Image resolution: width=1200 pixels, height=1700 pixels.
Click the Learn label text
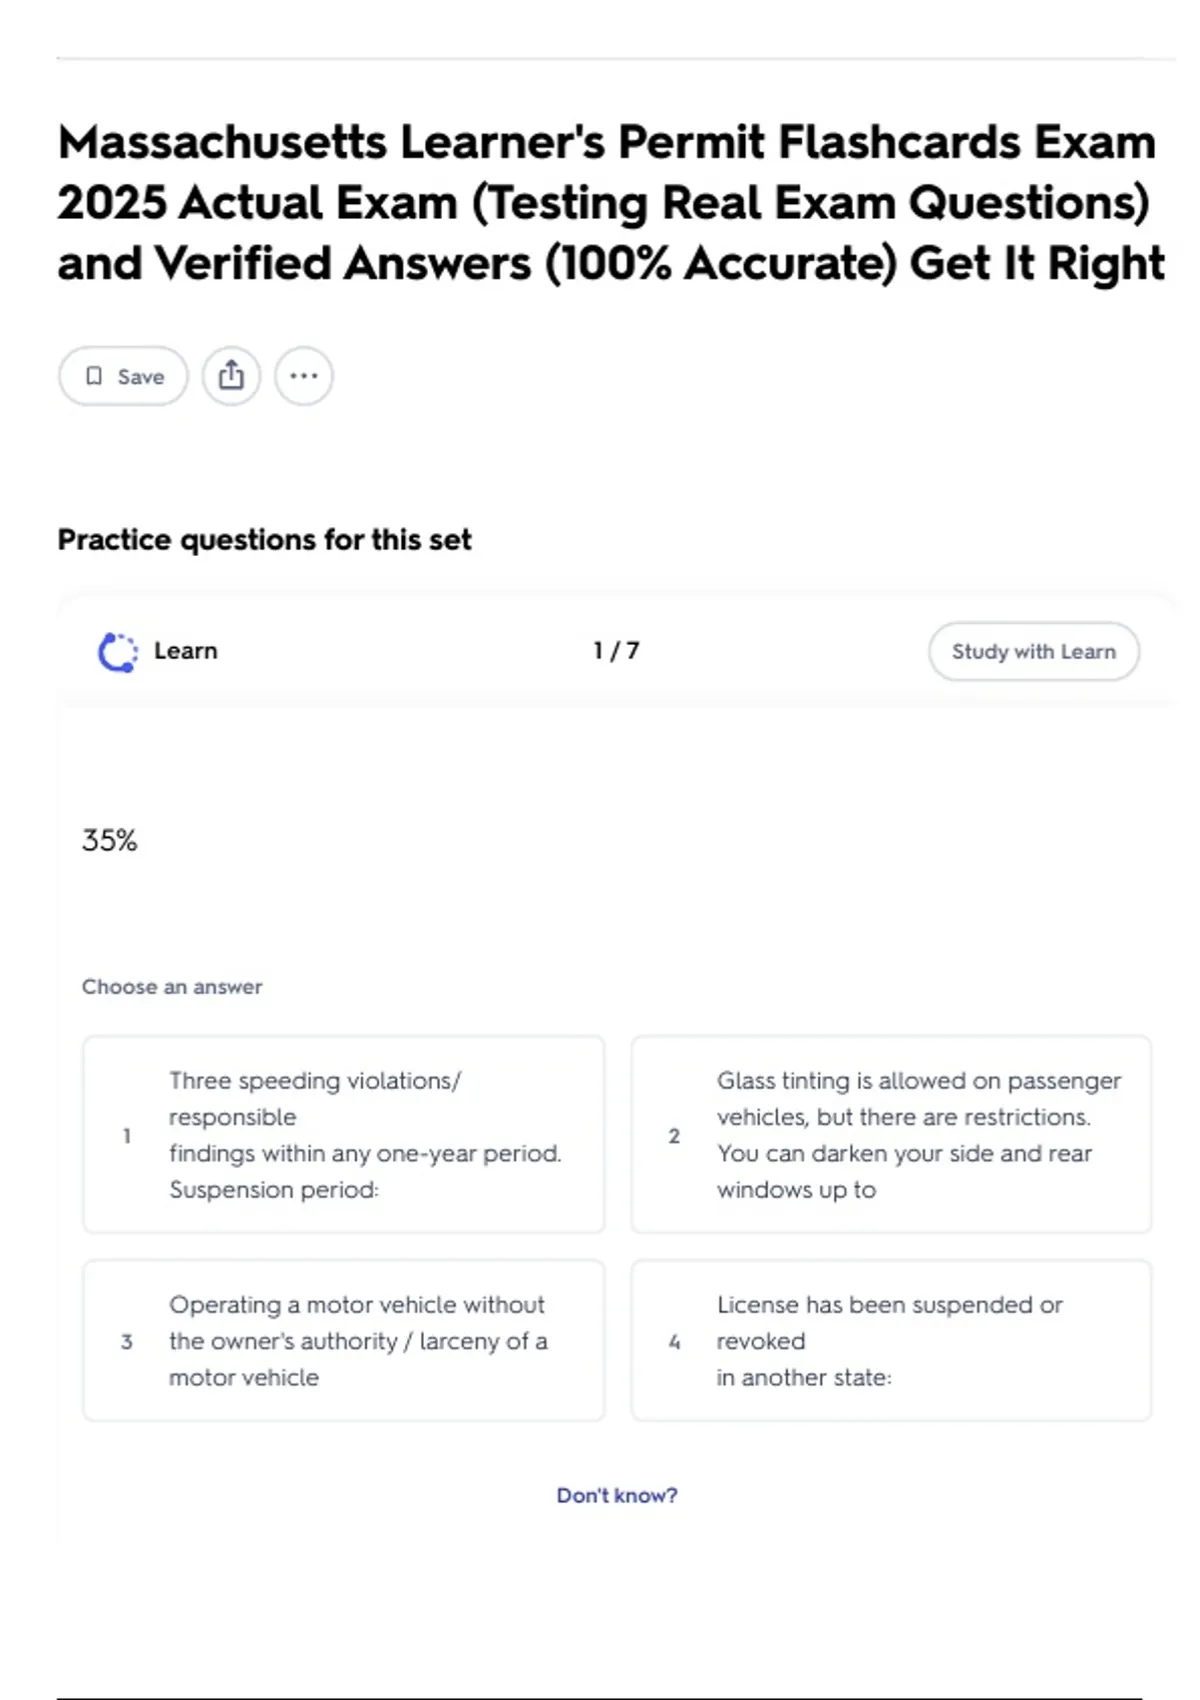click(186, 651)
